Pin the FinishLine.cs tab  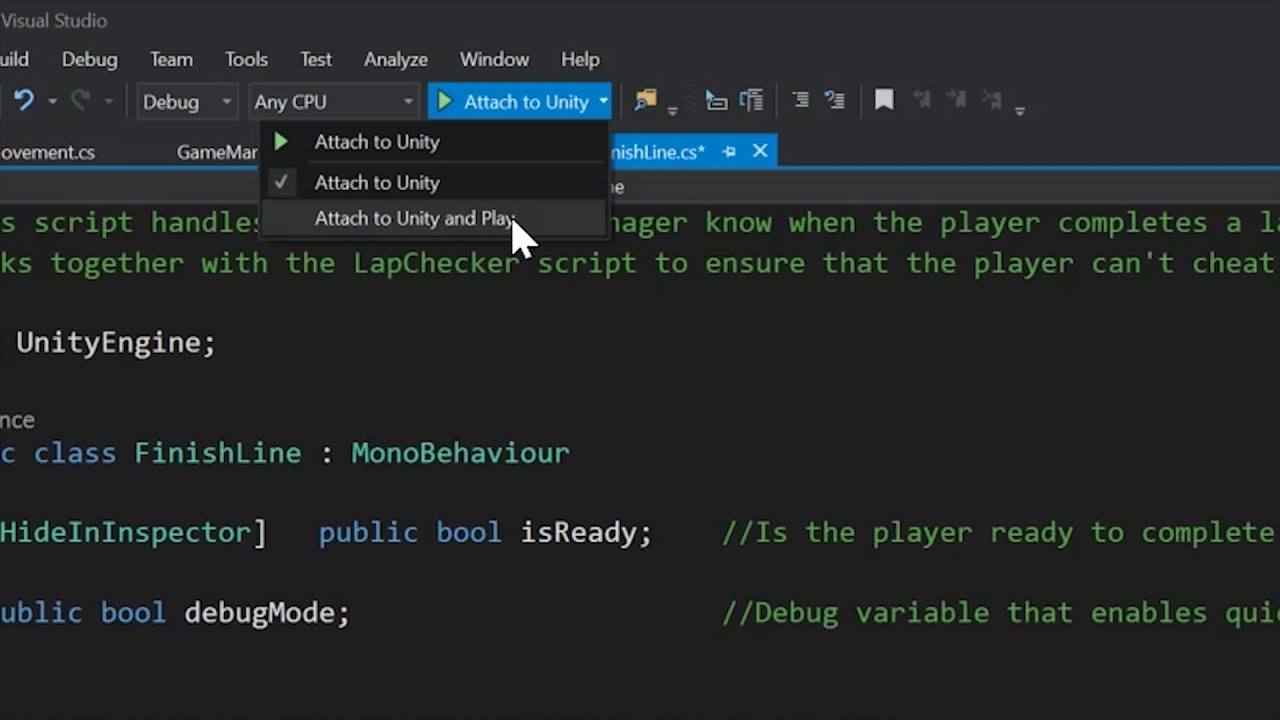click(x=729, y=151)
